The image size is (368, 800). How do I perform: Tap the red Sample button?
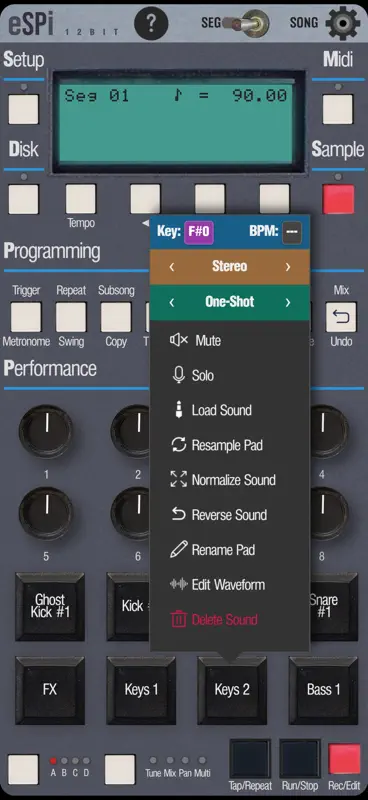(x=338, y=199)
